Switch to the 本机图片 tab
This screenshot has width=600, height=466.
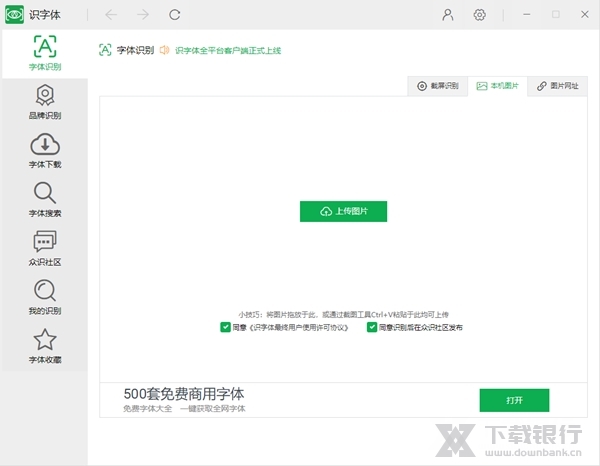click(497, 86)
